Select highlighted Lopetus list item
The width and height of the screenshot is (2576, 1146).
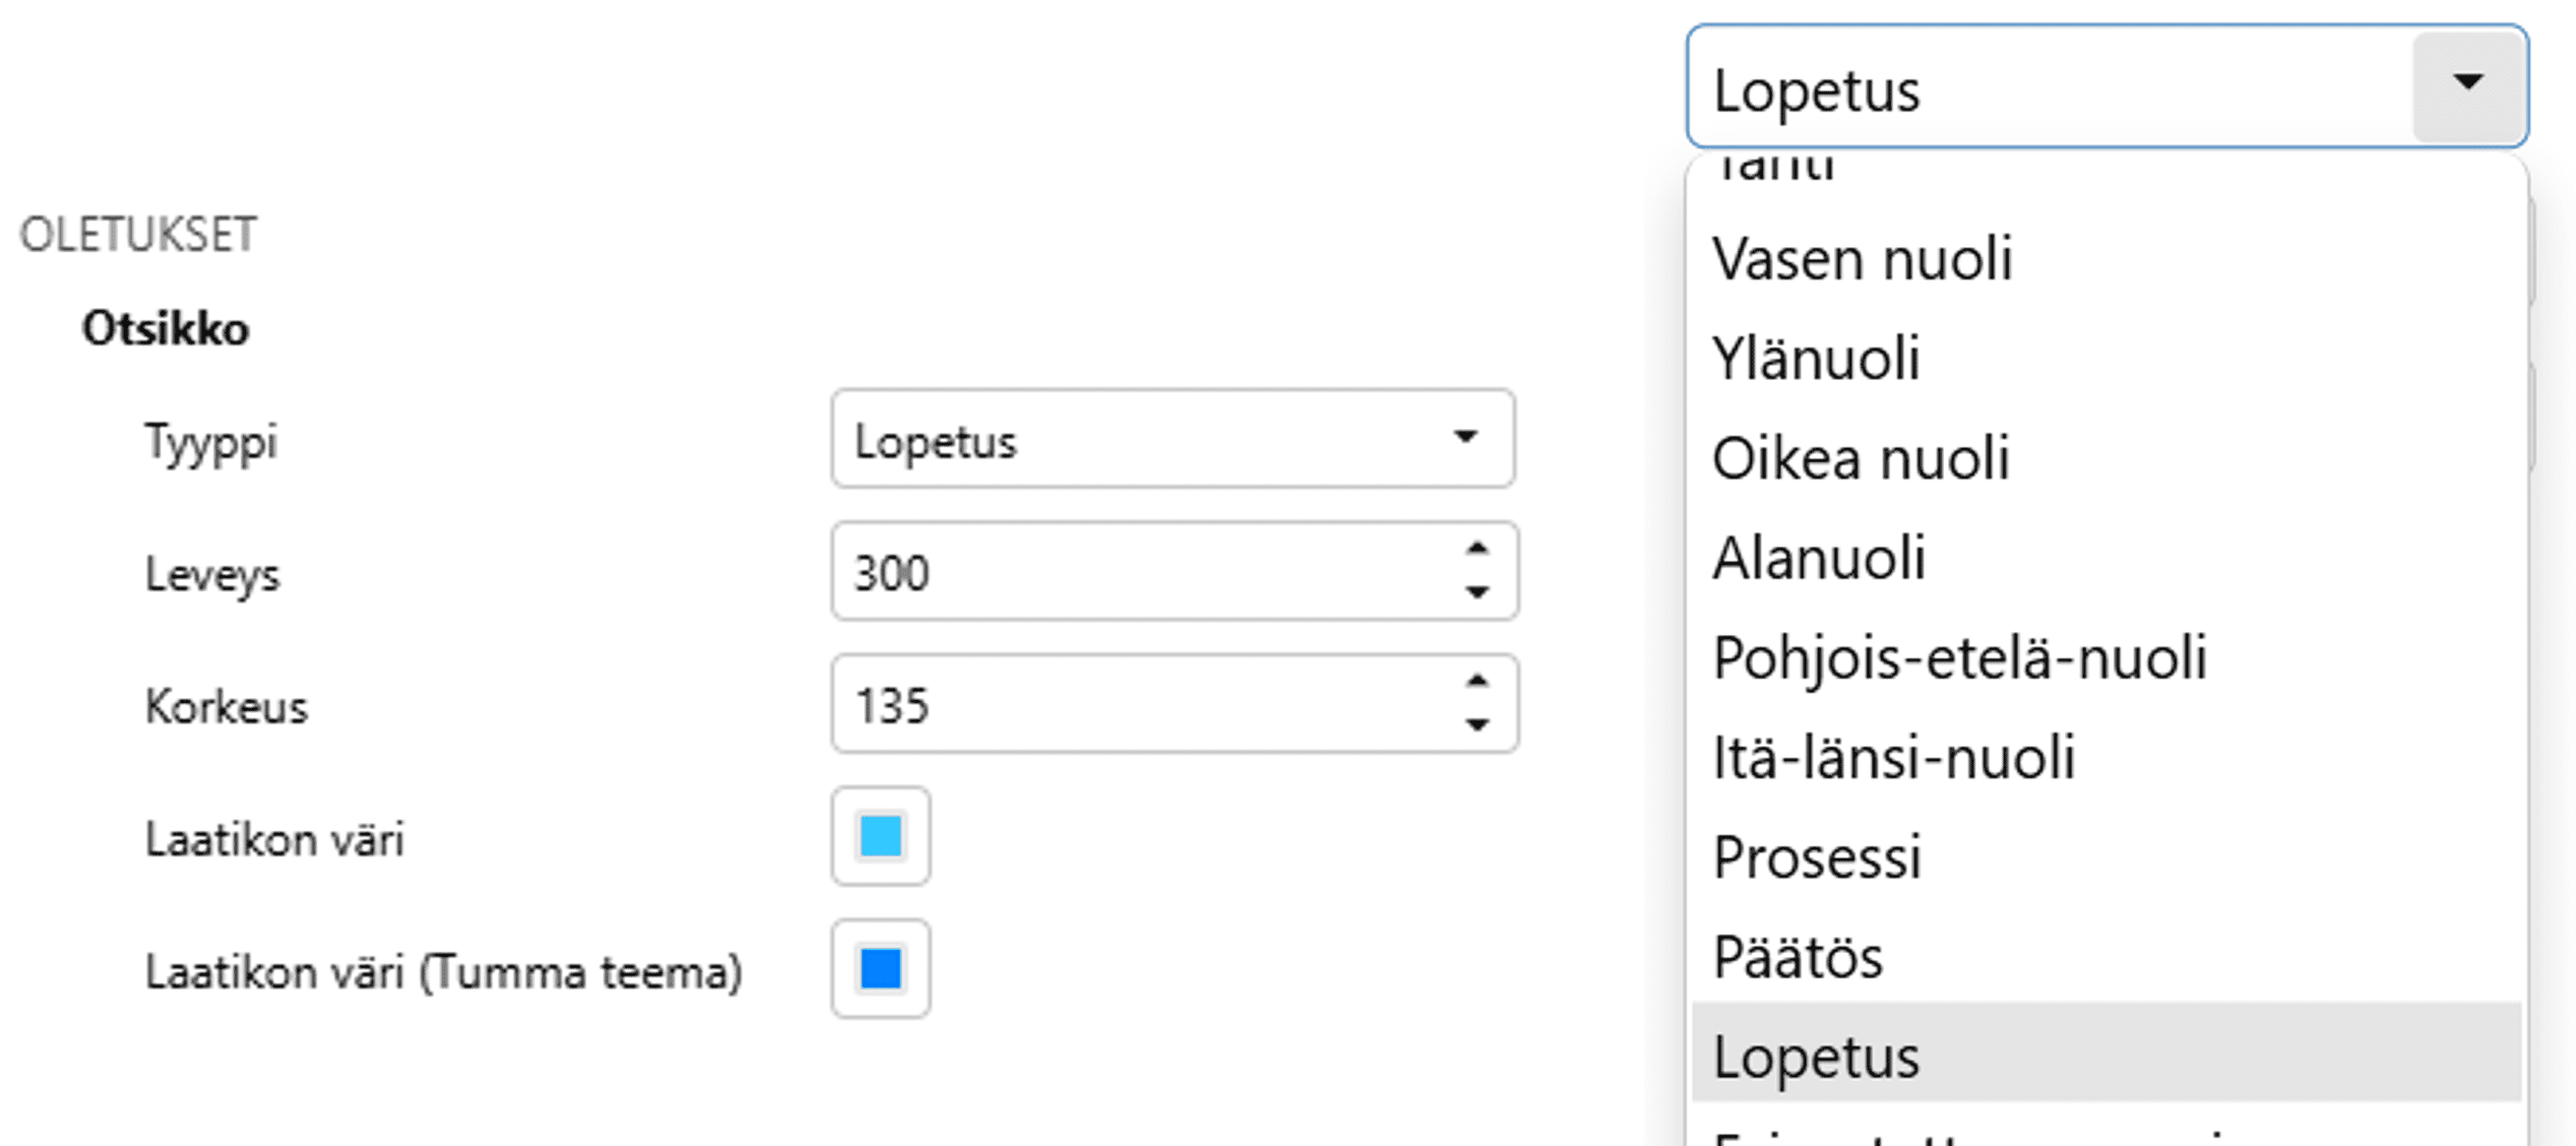point(1816,1056)
